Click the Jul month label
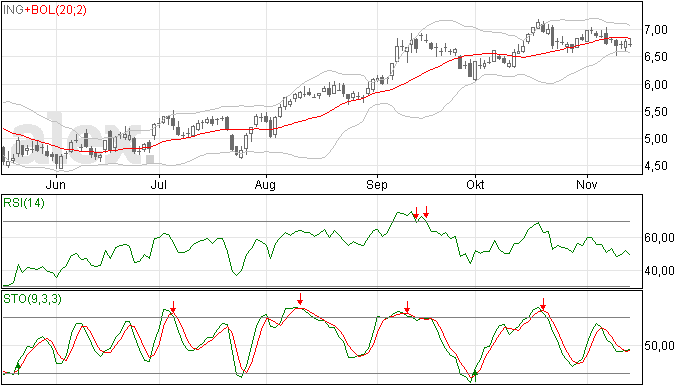The width and height of the screenshot is (690, 387). (x=158, y=184)
